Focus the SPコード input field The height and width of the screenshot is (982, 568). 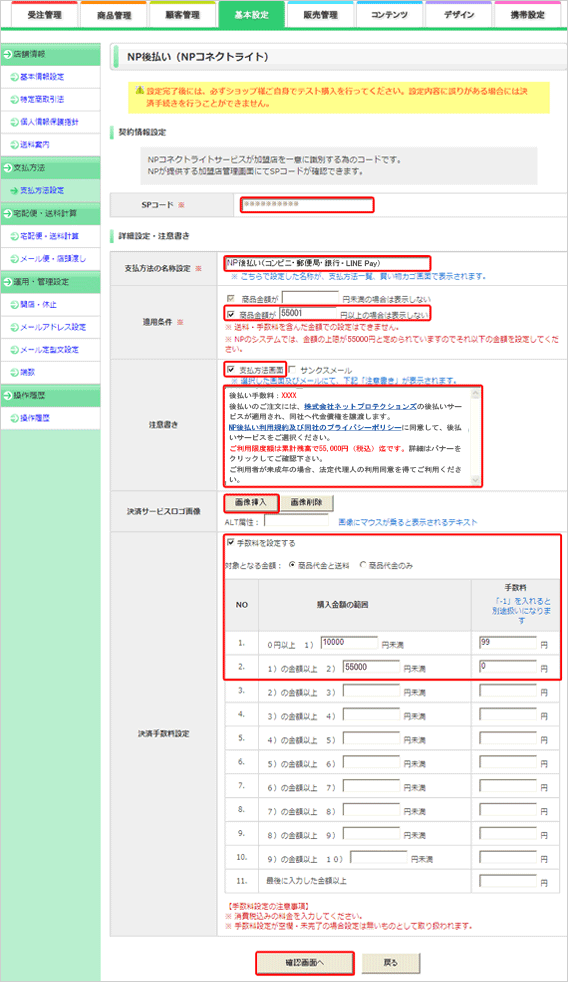pyautogui.click(x=307, y=204)
